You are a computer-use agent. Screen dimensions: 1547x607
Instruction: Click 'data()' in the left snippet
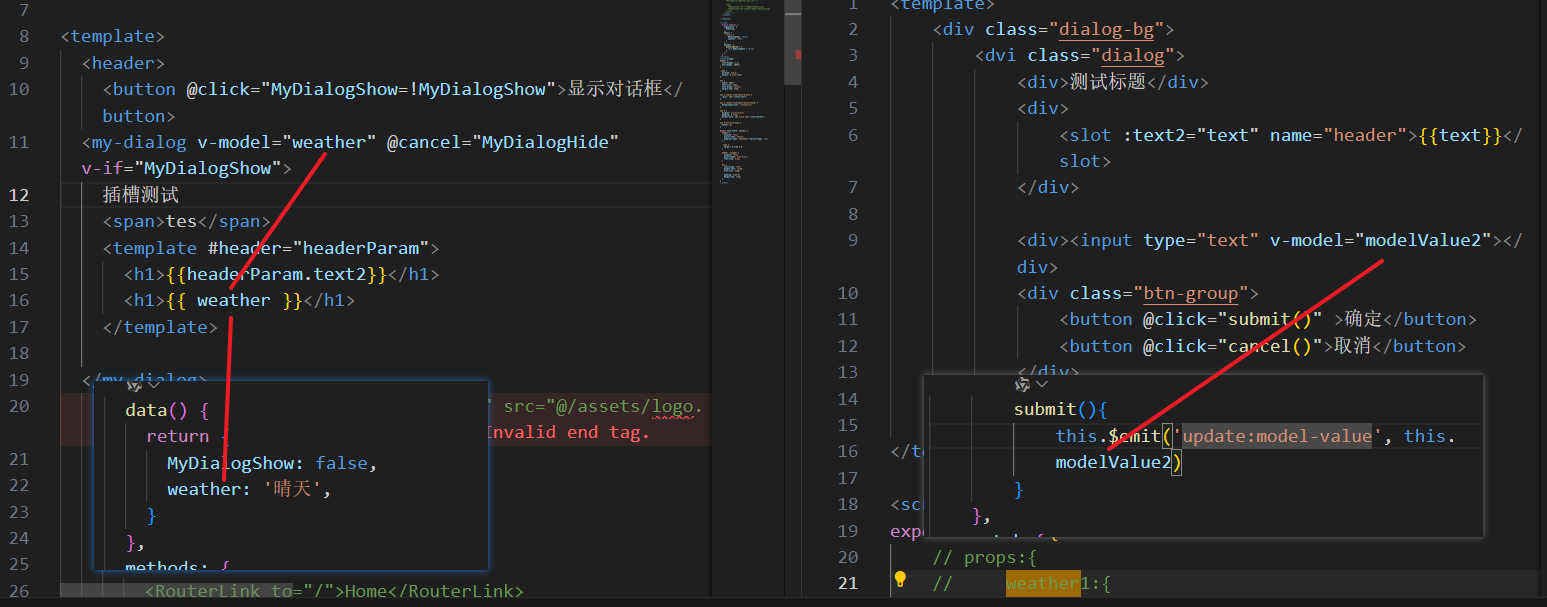point(156,410)
